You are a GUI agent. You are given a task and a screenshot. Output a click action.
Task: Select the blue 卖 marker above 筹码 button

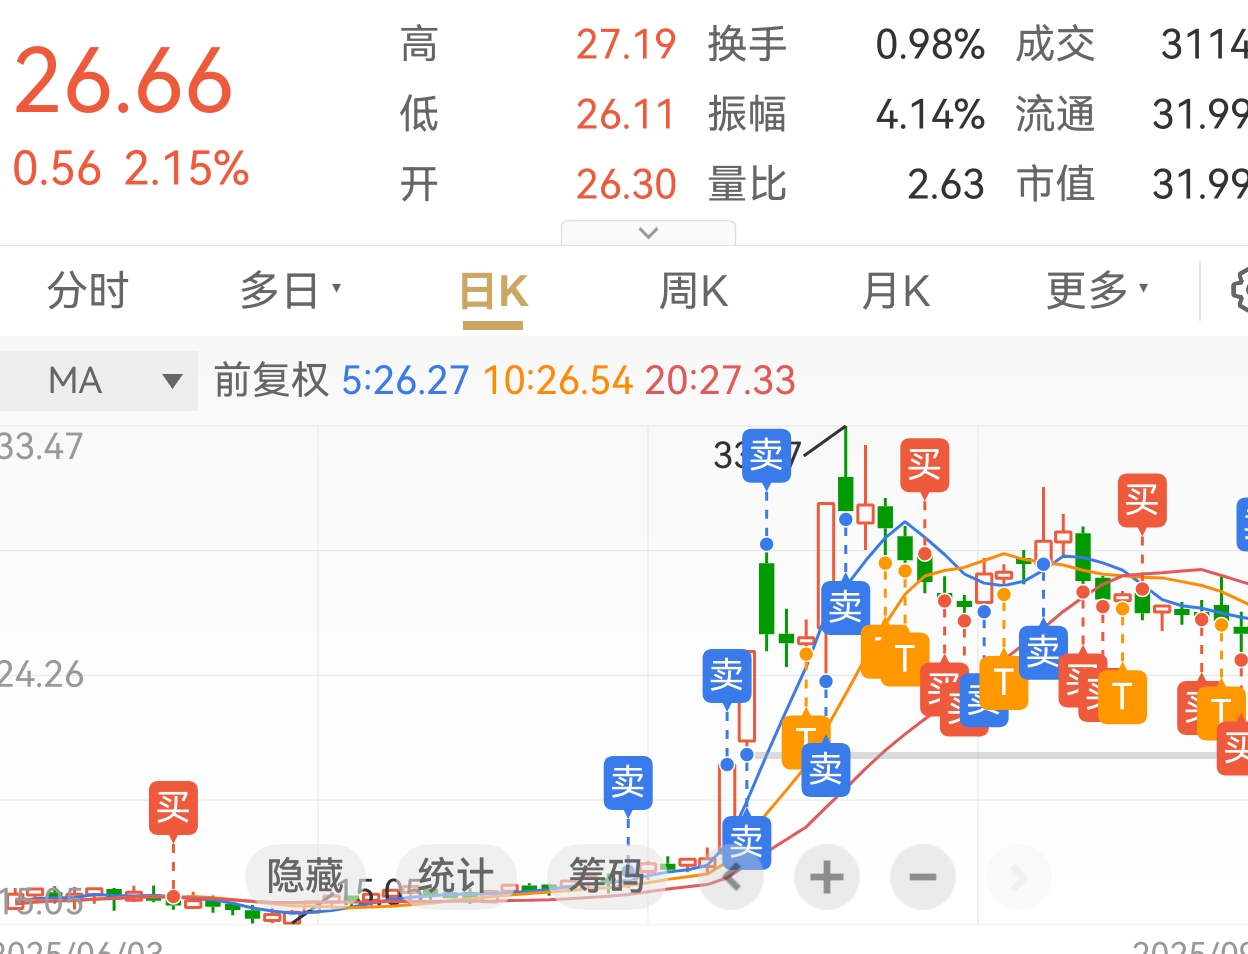tap(628, 783)
